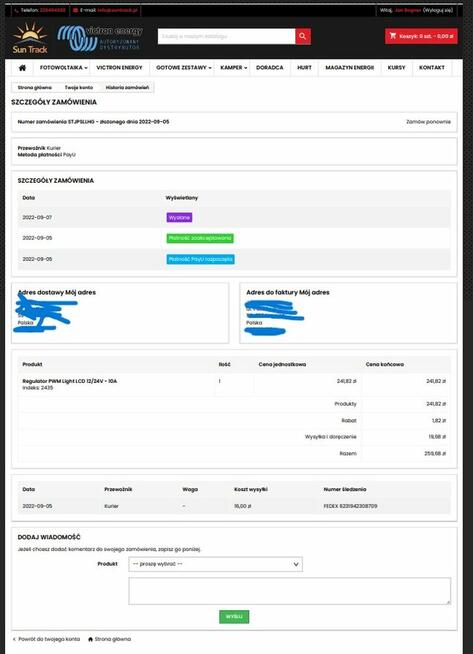Click the home icon in navigation bar
The height and width of the screenshot is (654, 473).
pyautogui.click(x=23, y=68)
